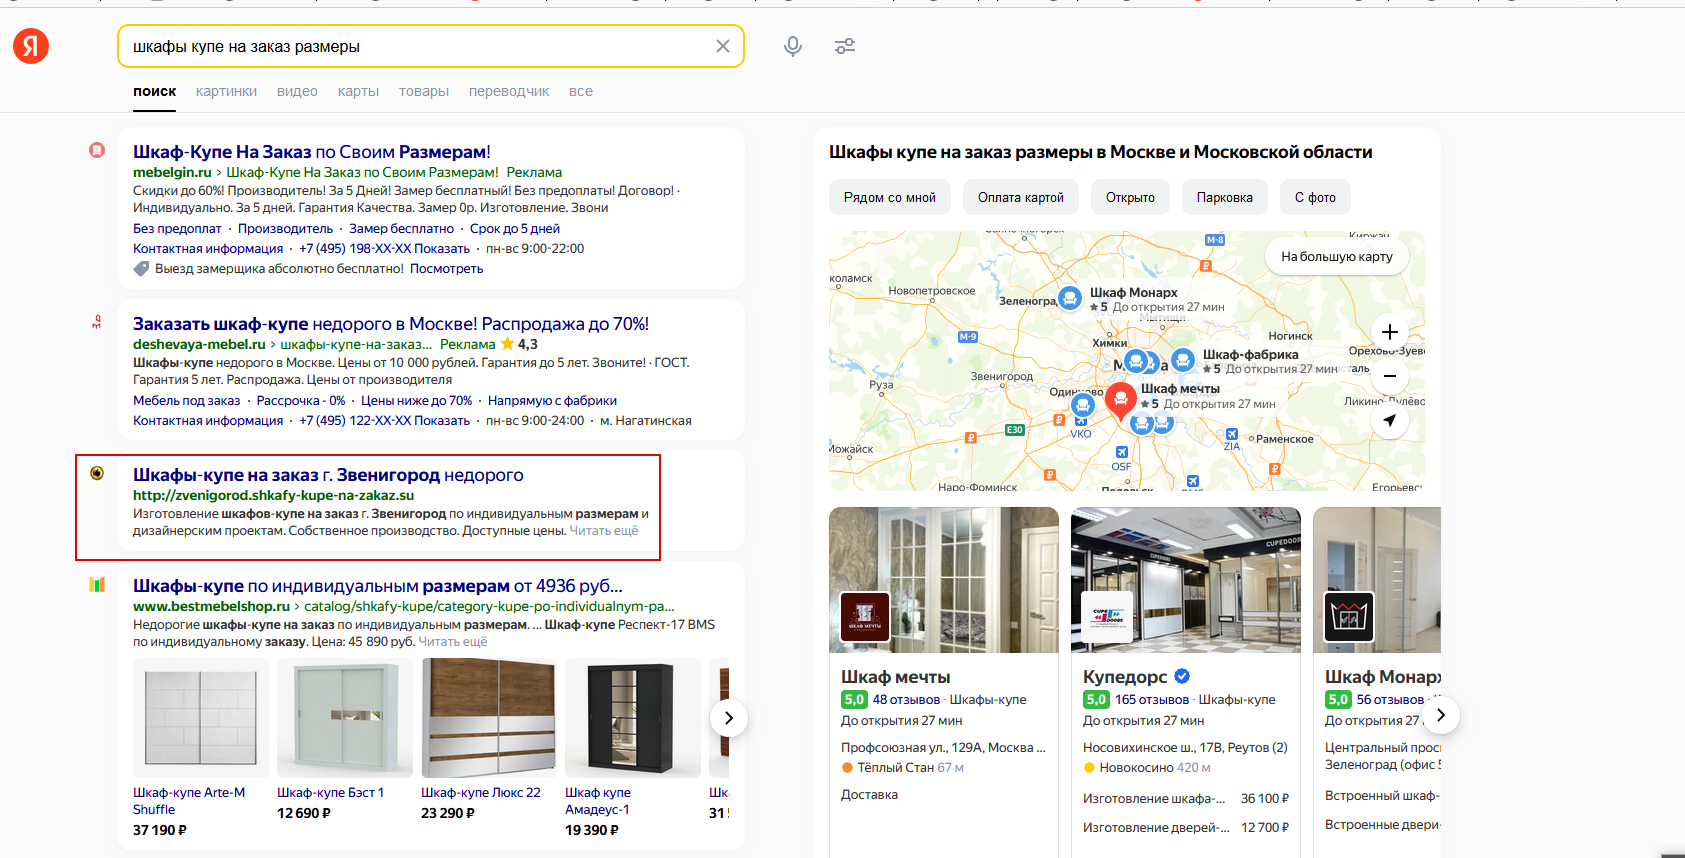1685x858 pixels.
Task: Click the mebelgin.ru favicon
Action: click(x=97, y=150)
